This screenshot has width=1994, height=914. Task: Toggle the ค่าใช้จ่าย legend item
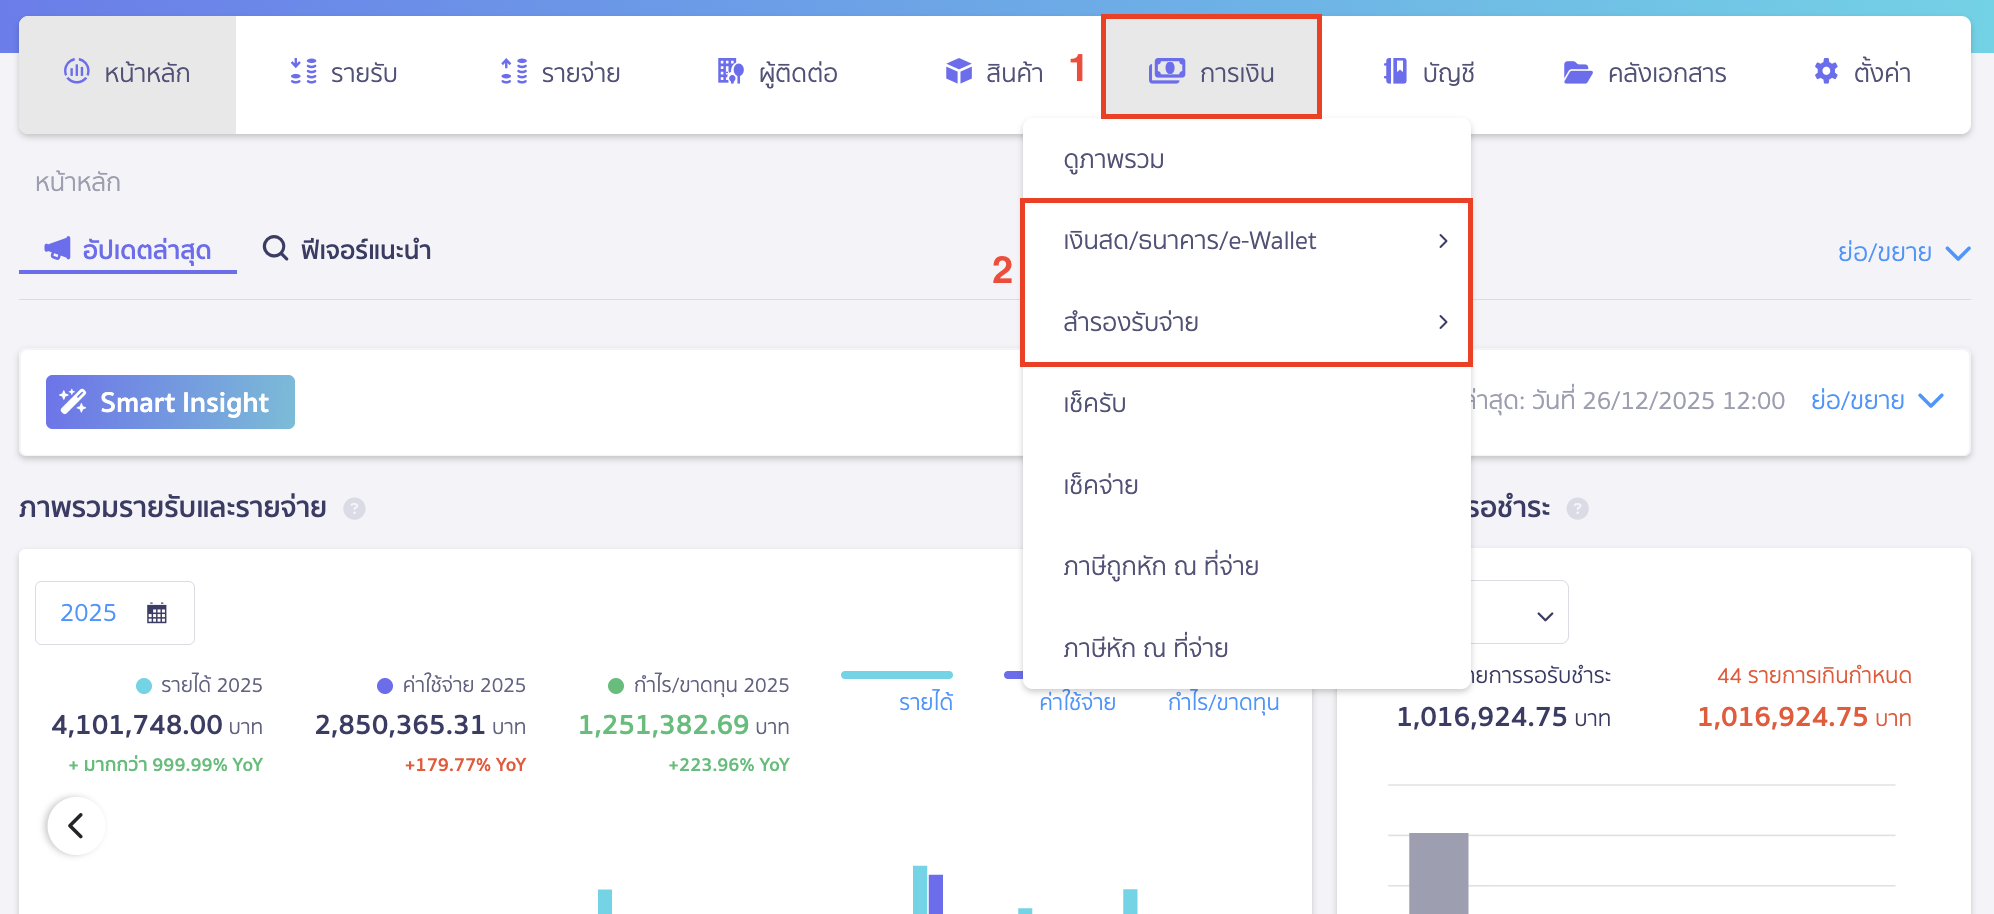[1077, 701]
